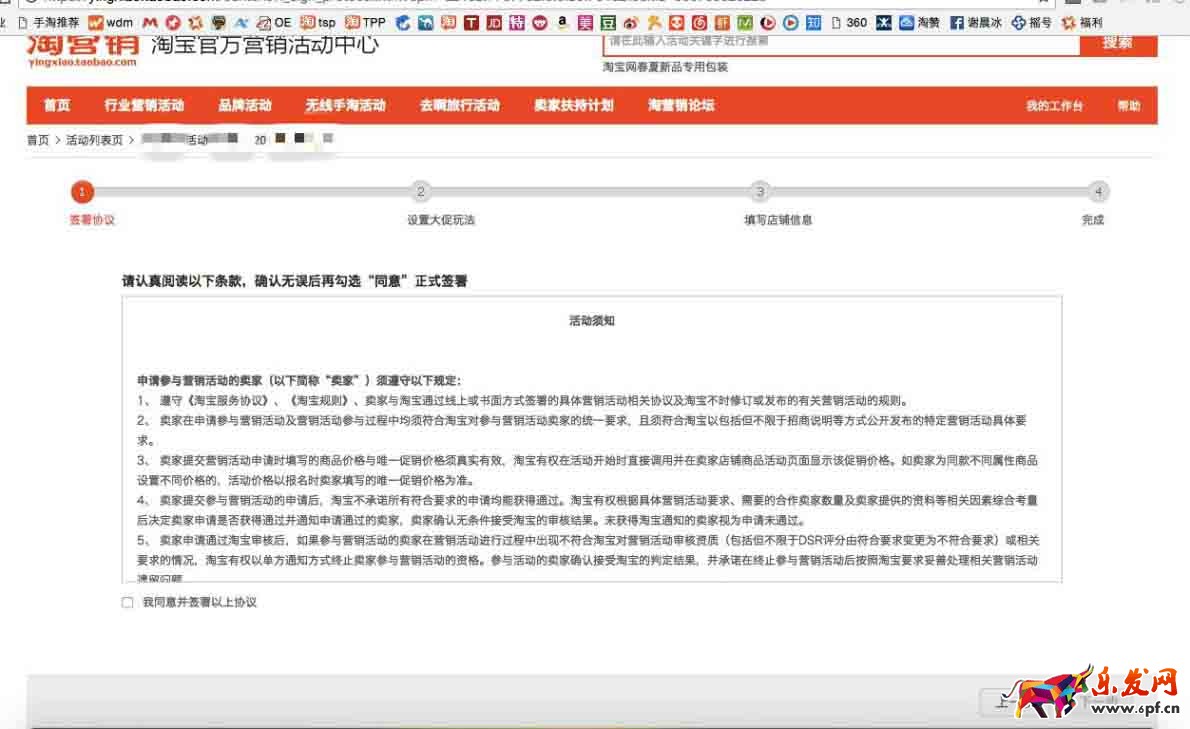Image resolution: width=1190 pixels, height=729 pixels.
Task: Open 我的工作台 in the navigation bar
Action: tap(1054, 106)
